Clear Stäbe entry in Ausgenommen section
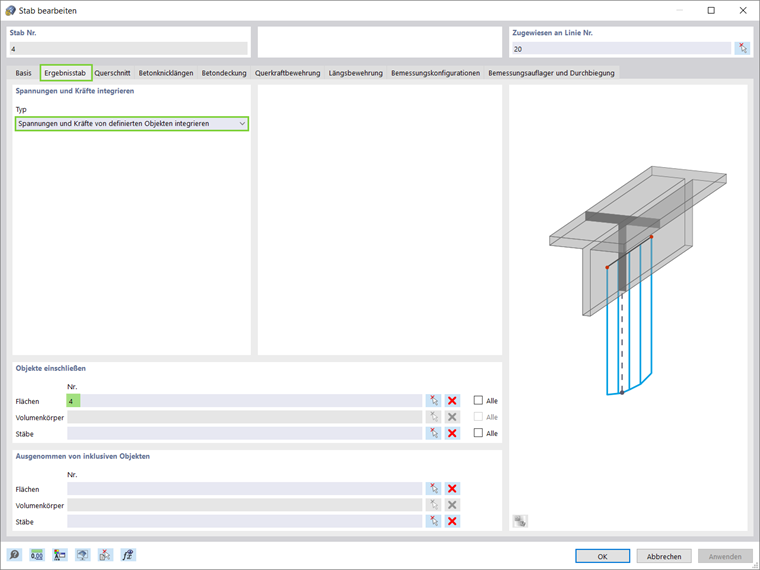Screen dimensions: 760x570 (x=452, y=521)
